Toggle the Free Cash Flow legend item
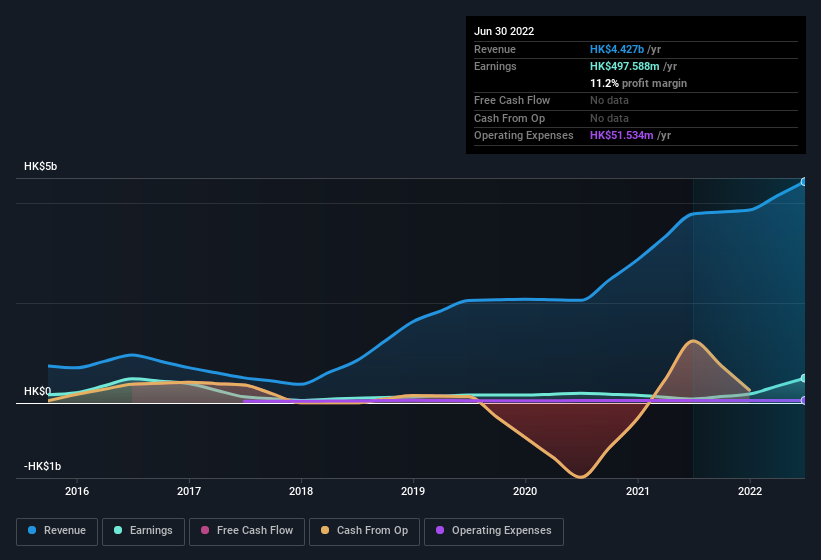 [x=246, y=531]
